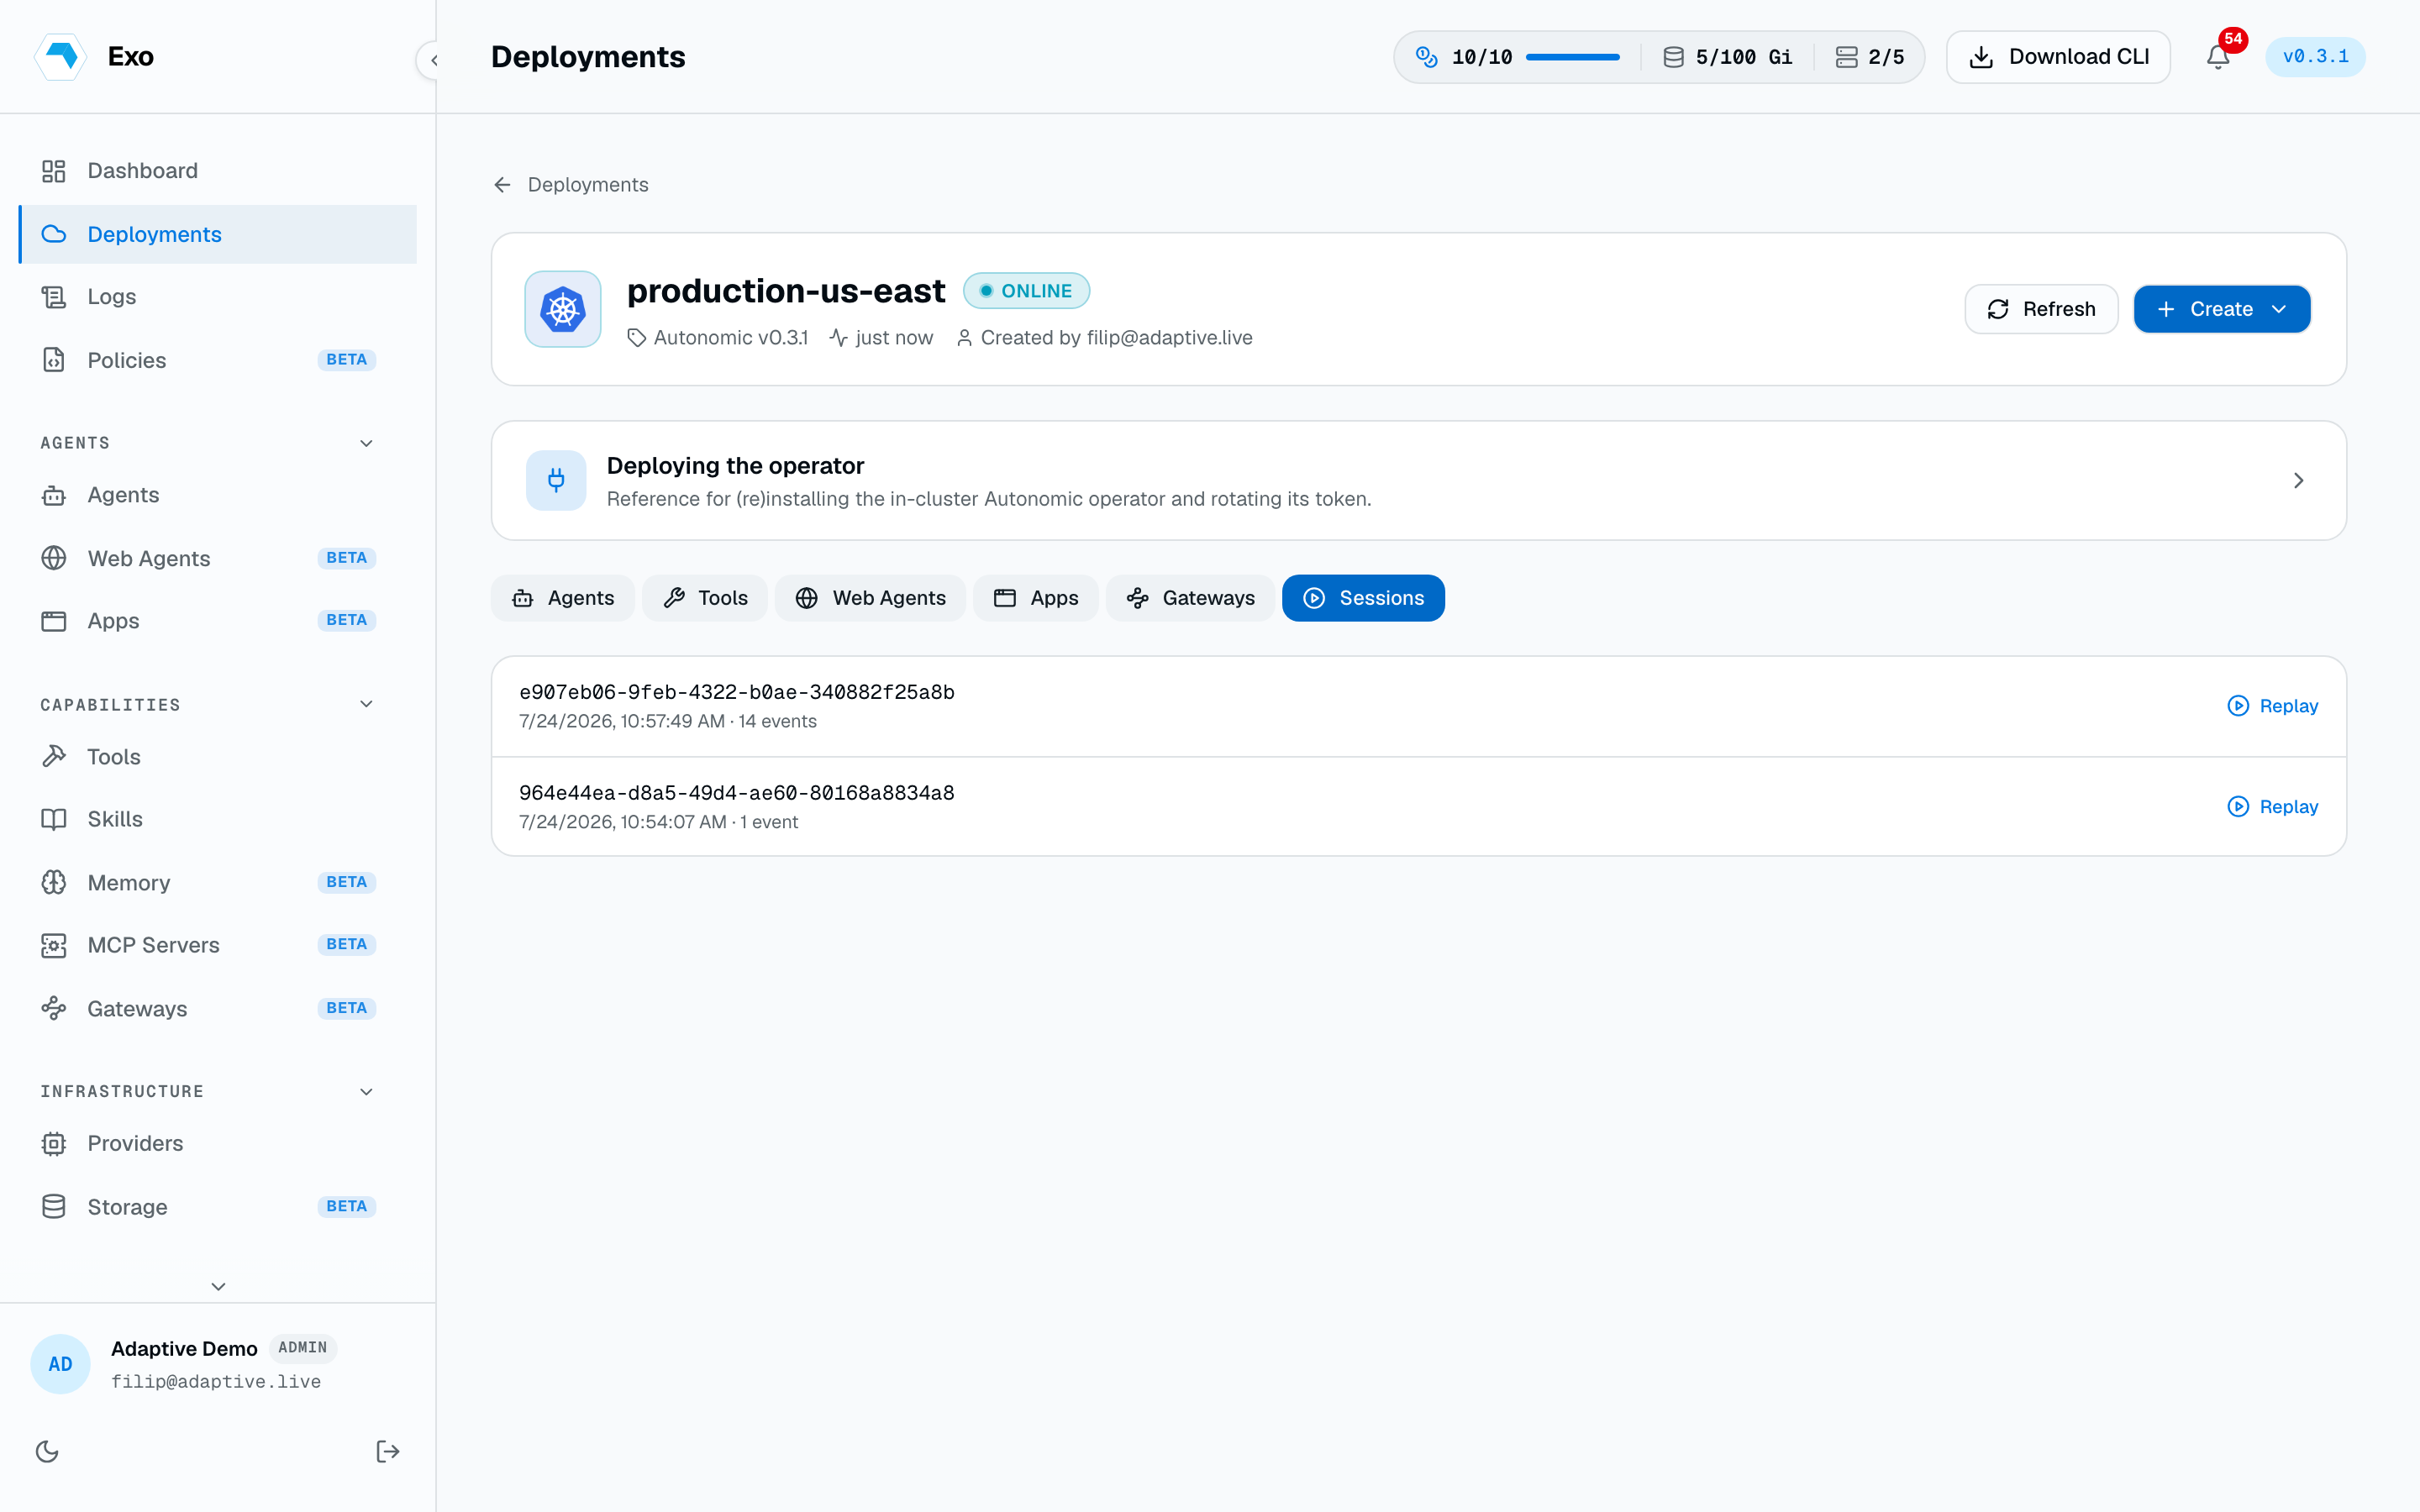Click the scroll-down chevron below the sidebar list
2420x1512 pixels.
218,1286
